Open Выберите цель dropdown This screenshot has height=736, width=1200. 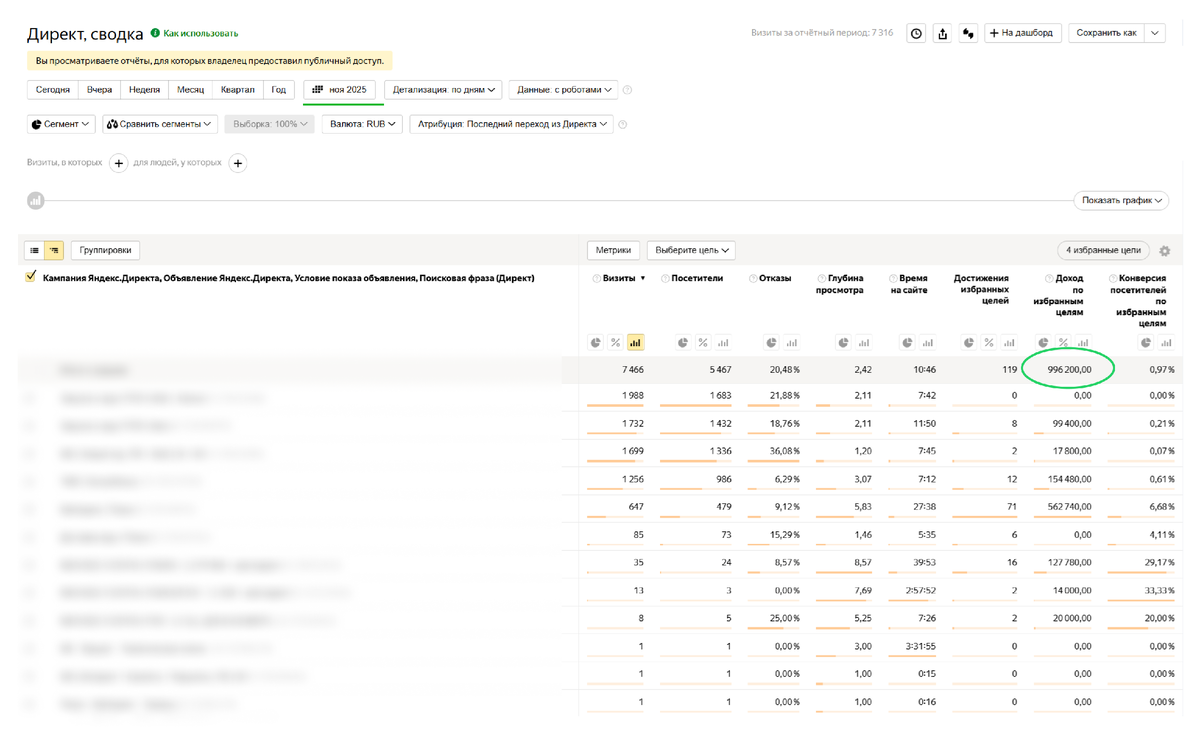[x=691, y=250]
